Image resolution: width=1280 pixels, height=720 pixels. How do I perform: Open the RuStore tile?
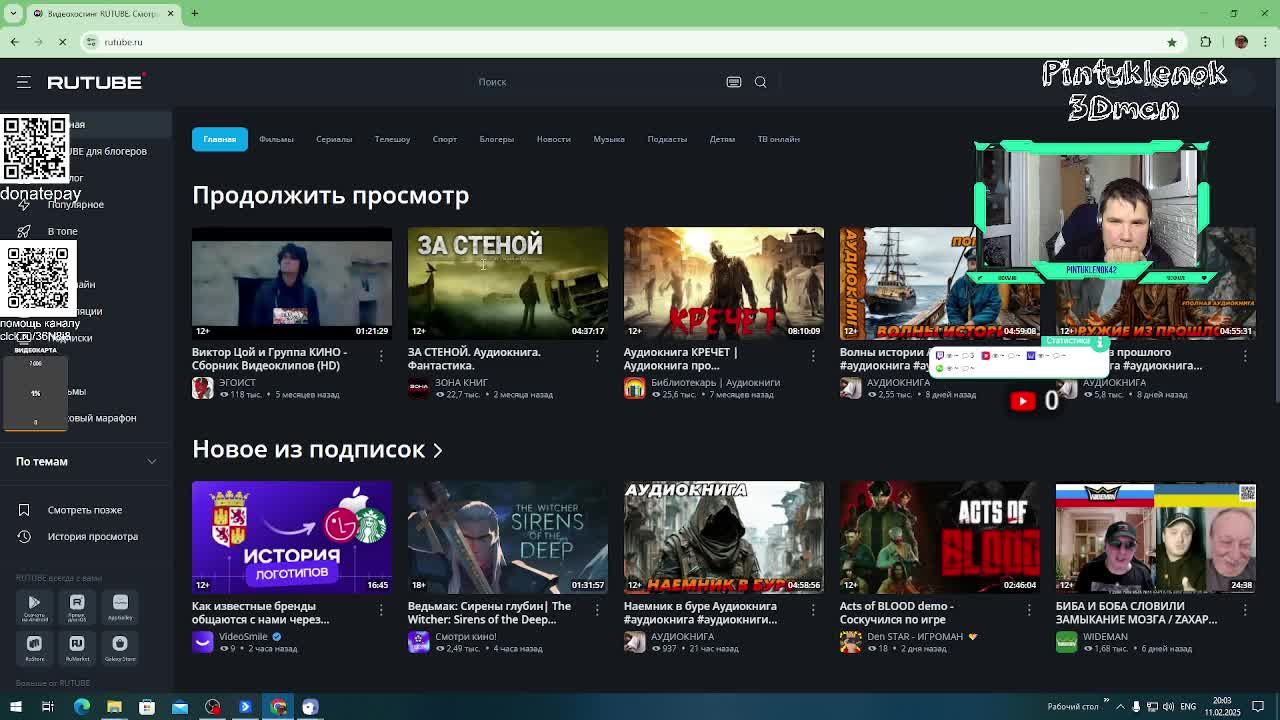tap(34, 647)
